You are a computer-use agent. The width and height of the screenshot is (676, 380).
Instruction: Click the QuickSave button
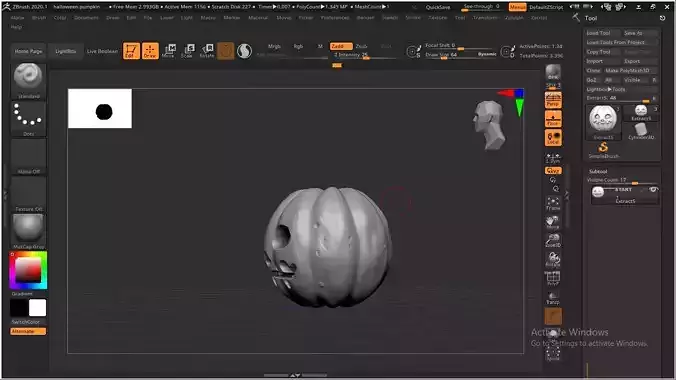point(438,7)
